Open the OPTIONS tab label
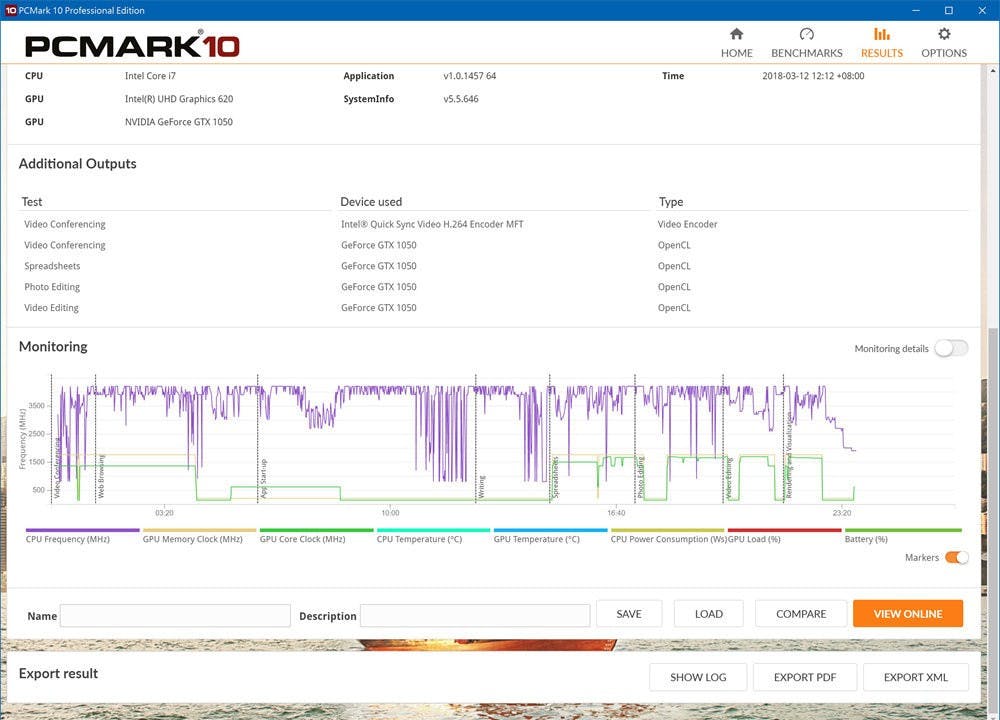Image resolution: width=1000 pixels, height=720 pixels. (944, 53)
